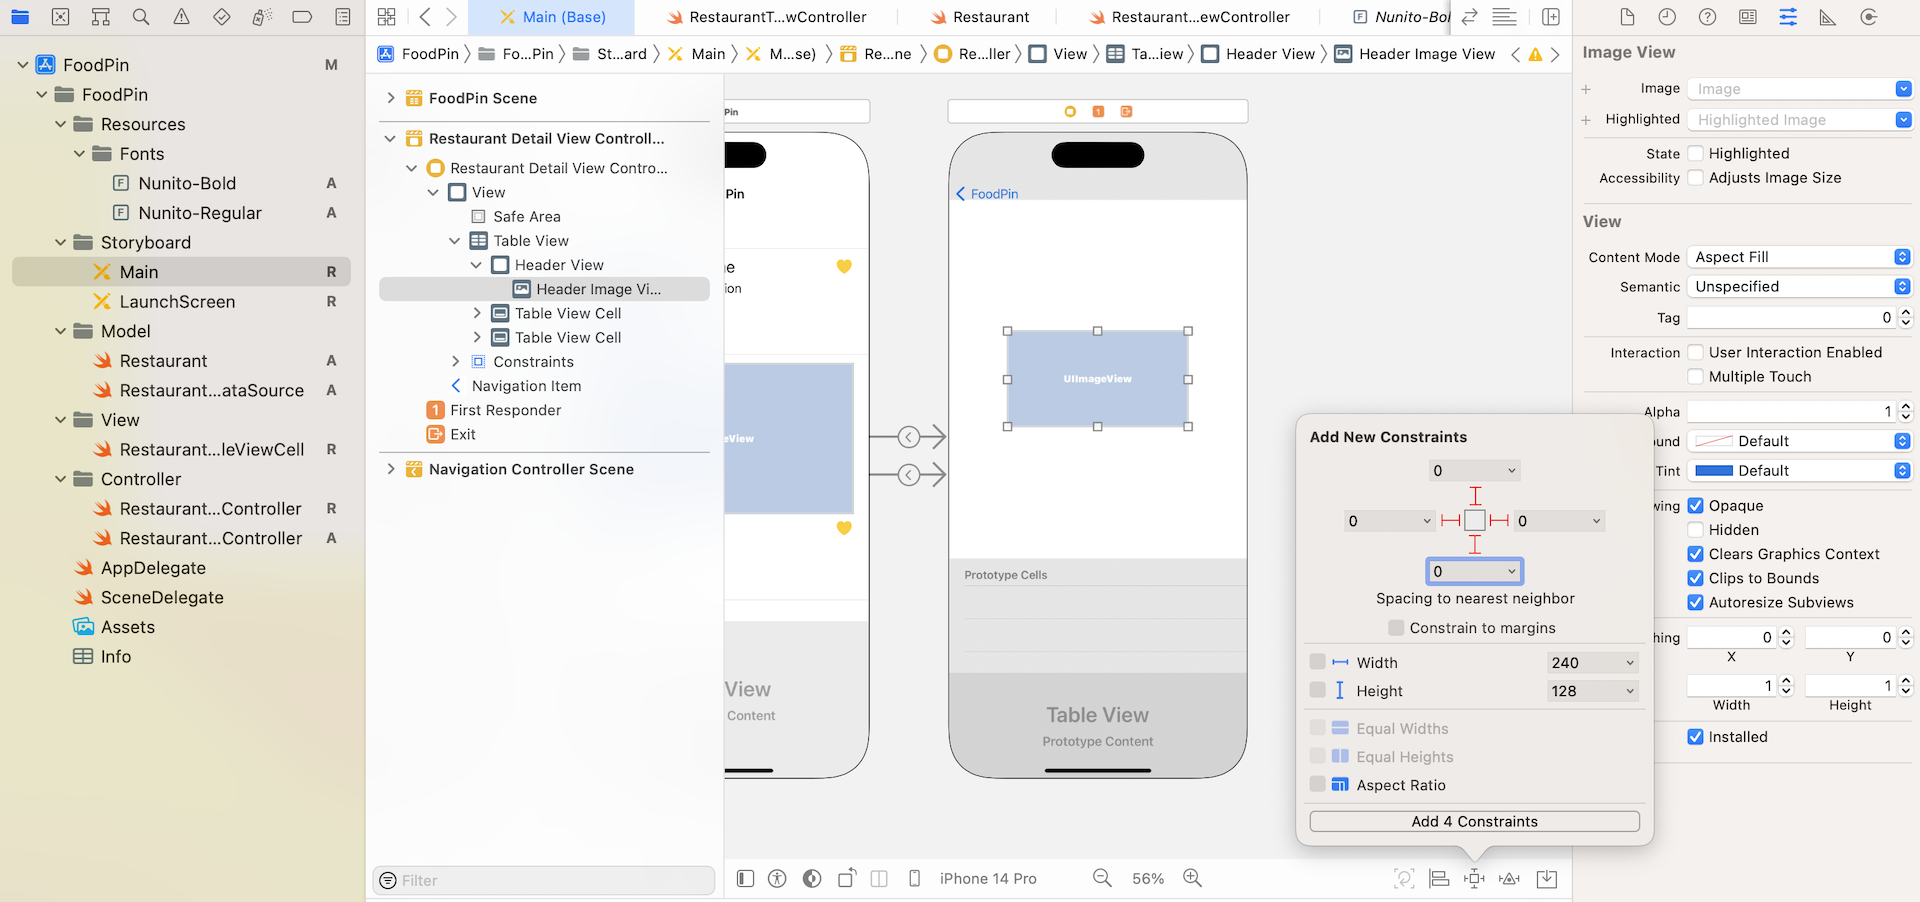Expand the Navigation Controller Scene

coord(390,468)
